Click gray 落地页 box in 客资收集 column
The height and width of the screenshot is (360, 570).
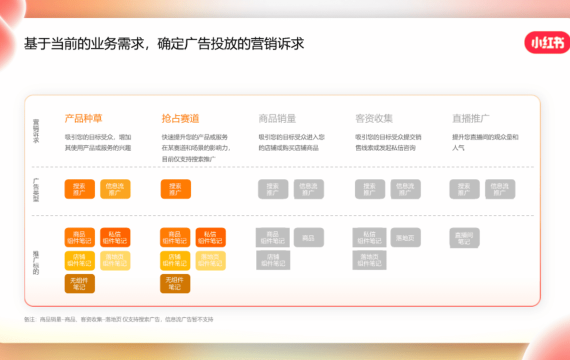(406, 237)
